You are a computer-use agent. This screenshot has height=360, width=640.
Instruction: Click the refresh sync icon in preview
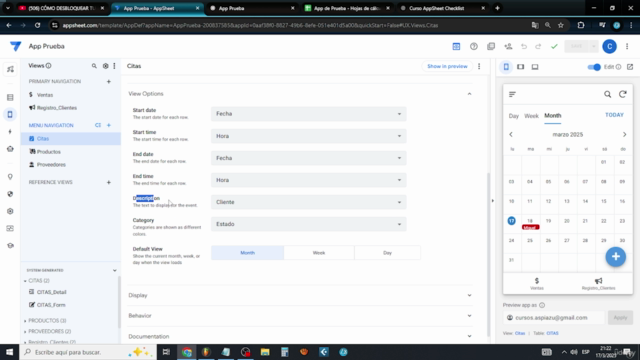[622, 94]
